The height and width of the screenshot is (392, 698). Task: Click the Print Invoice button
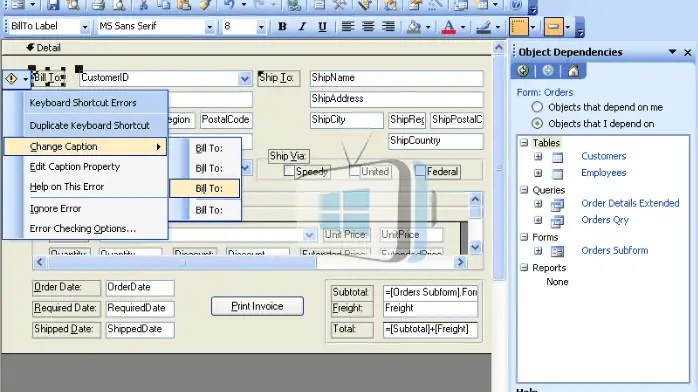(257, 306)
